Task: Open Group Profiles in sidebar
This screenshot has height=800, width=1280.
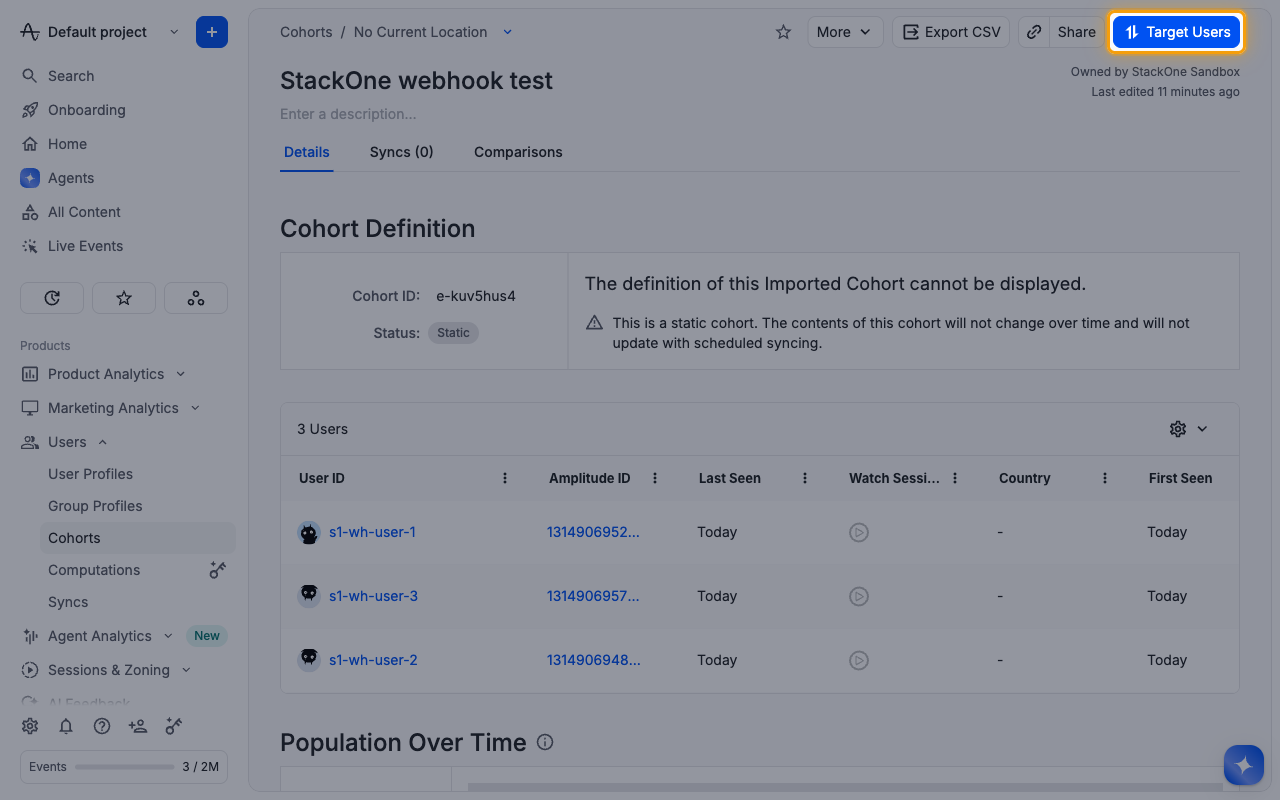Action: click(95, 506)
